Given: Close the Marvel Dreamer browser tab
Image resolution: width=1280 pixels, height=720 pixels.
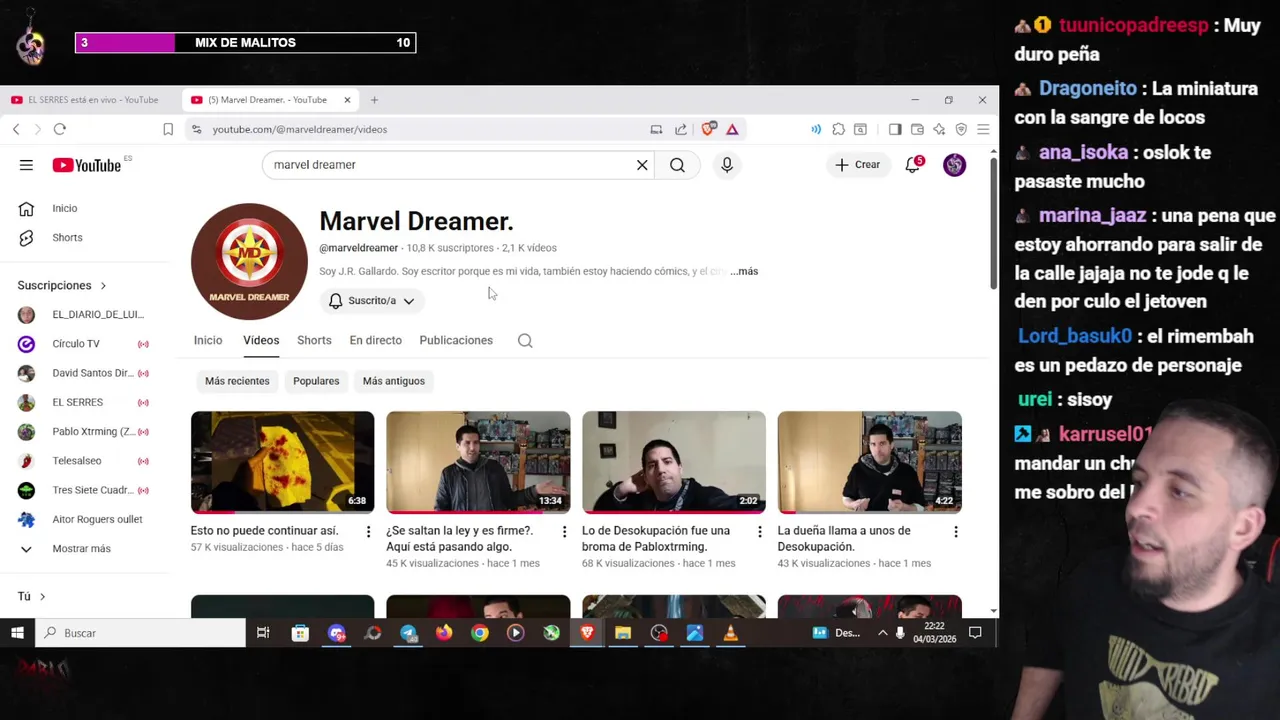Looking at the screenshot, I should tap(347, 100).
